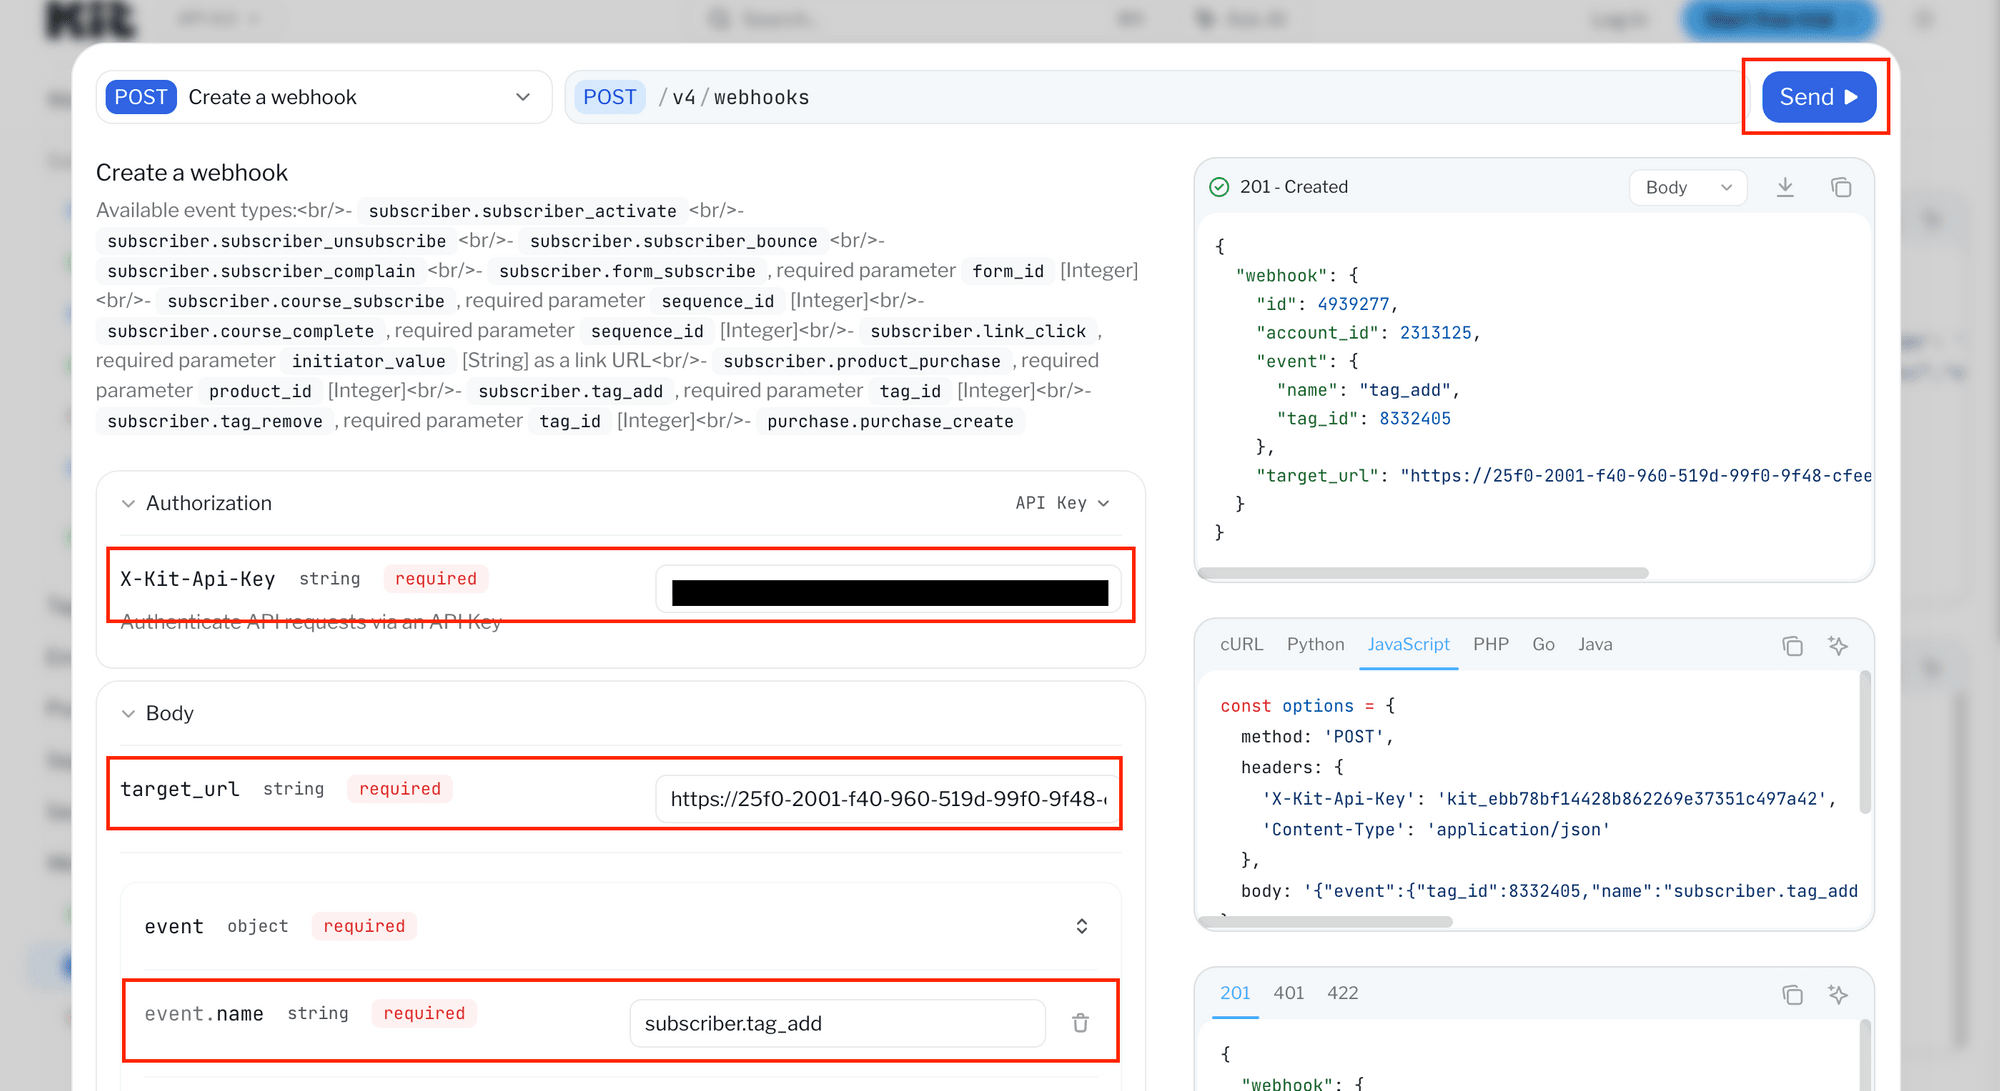Image resolution: width=2000 pixels, height=1091 pixels.
Task: Select the 422 response example tab
Action: click(x=1342, y=993)
